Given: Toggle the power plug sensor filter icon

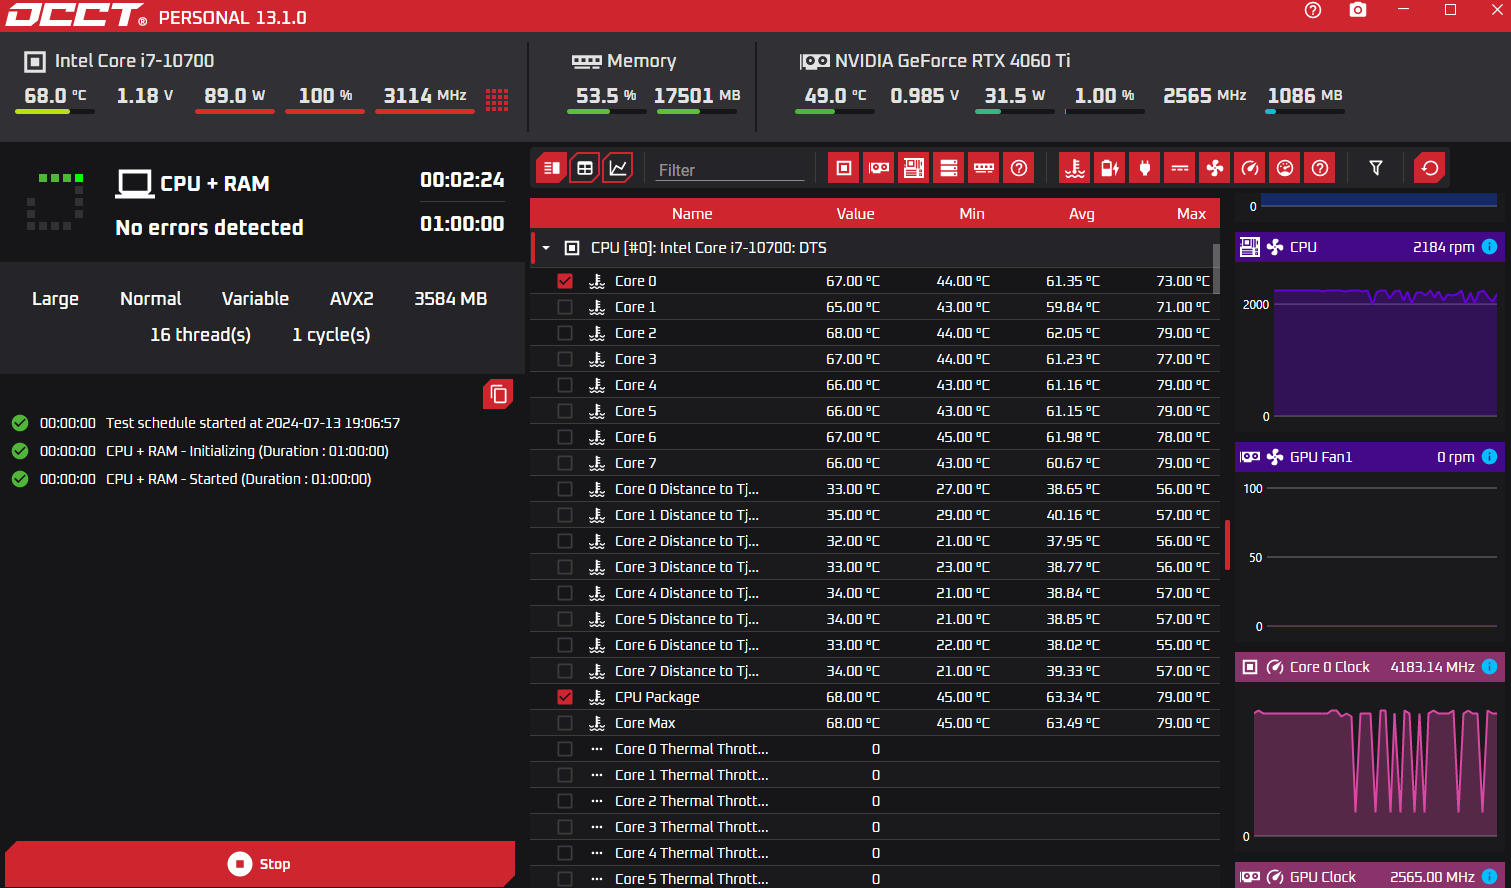Looking at the screenshot, I should click(x=1145, y=168).
